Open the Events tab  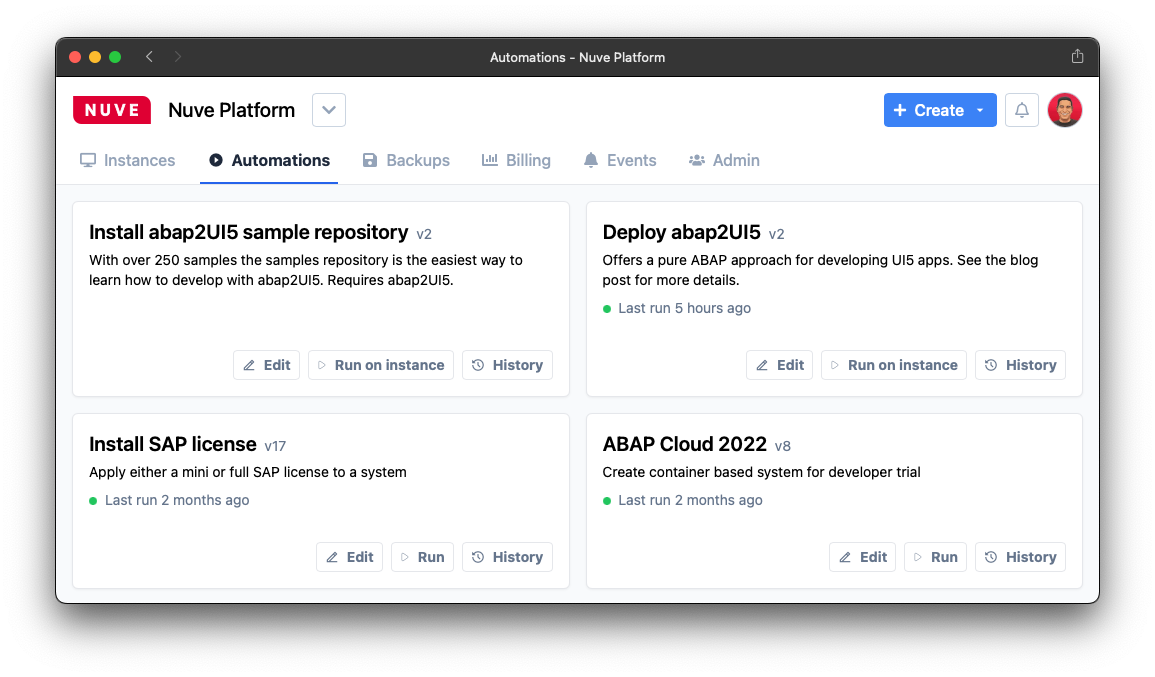click(x=619, y=160)
